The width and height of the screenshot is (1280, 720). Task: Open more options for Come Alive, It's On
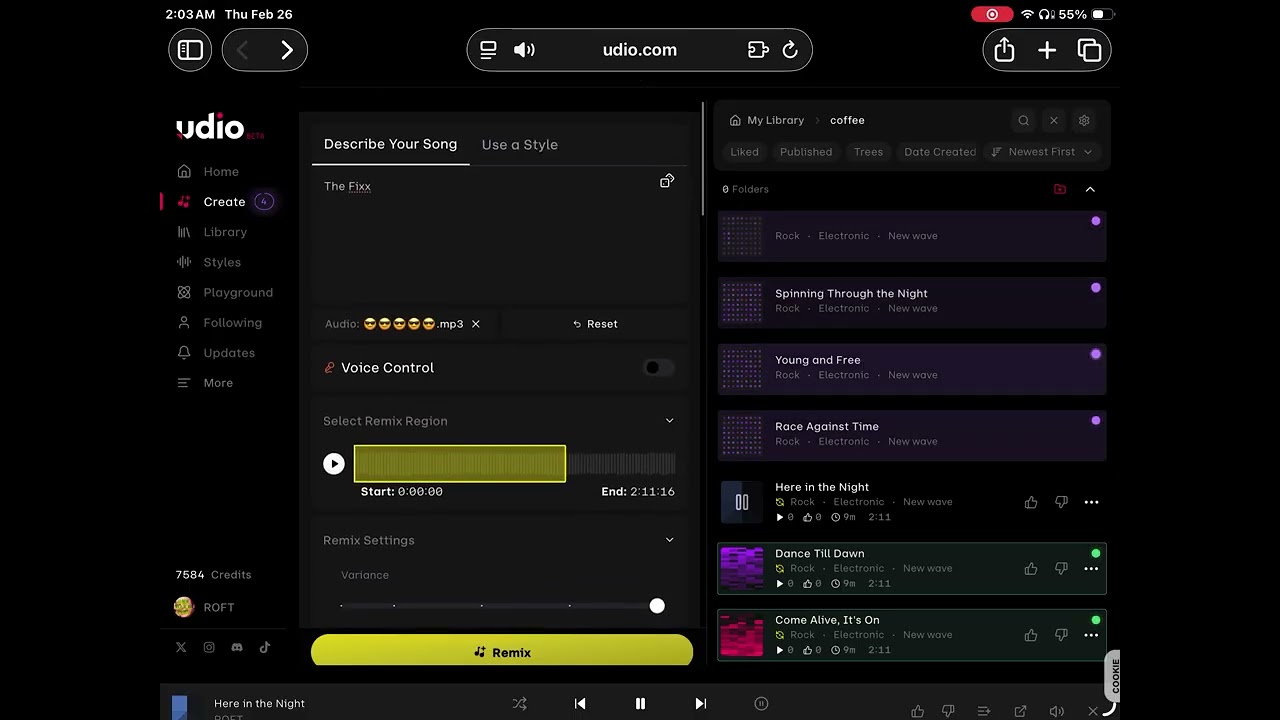coord(1091,635)
